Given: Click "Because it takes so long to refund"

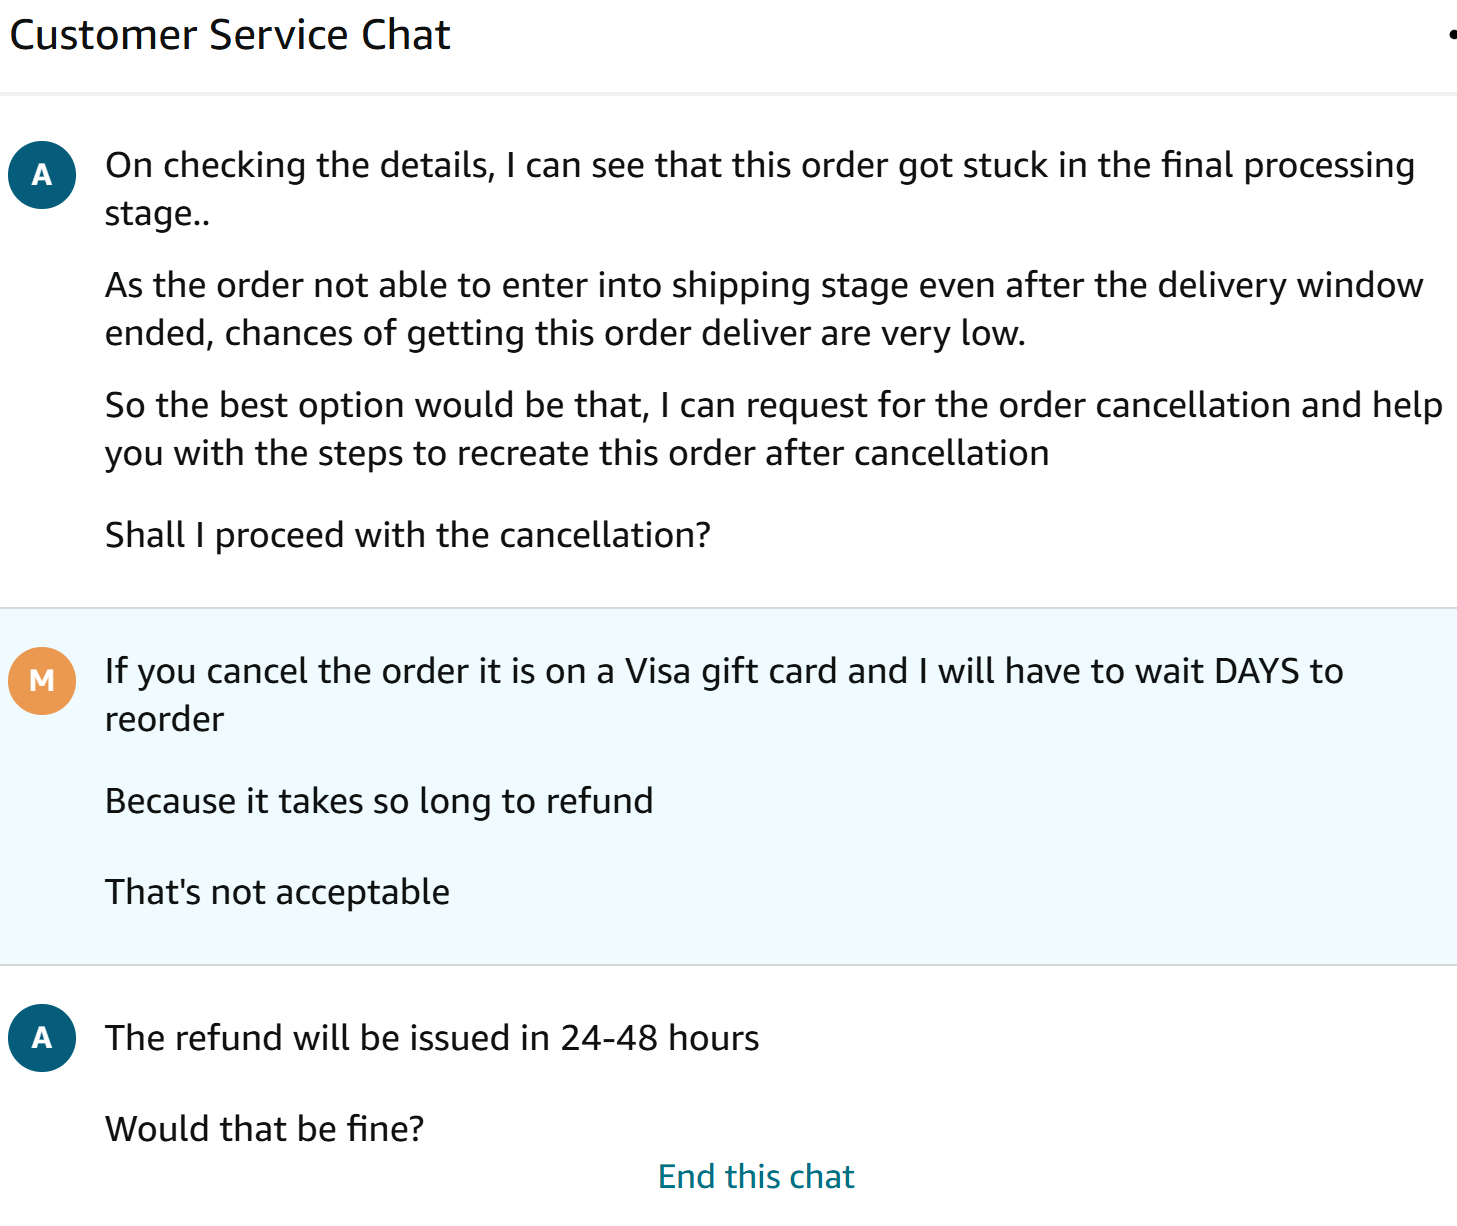Looking at the screenshot, I should 379,801.
